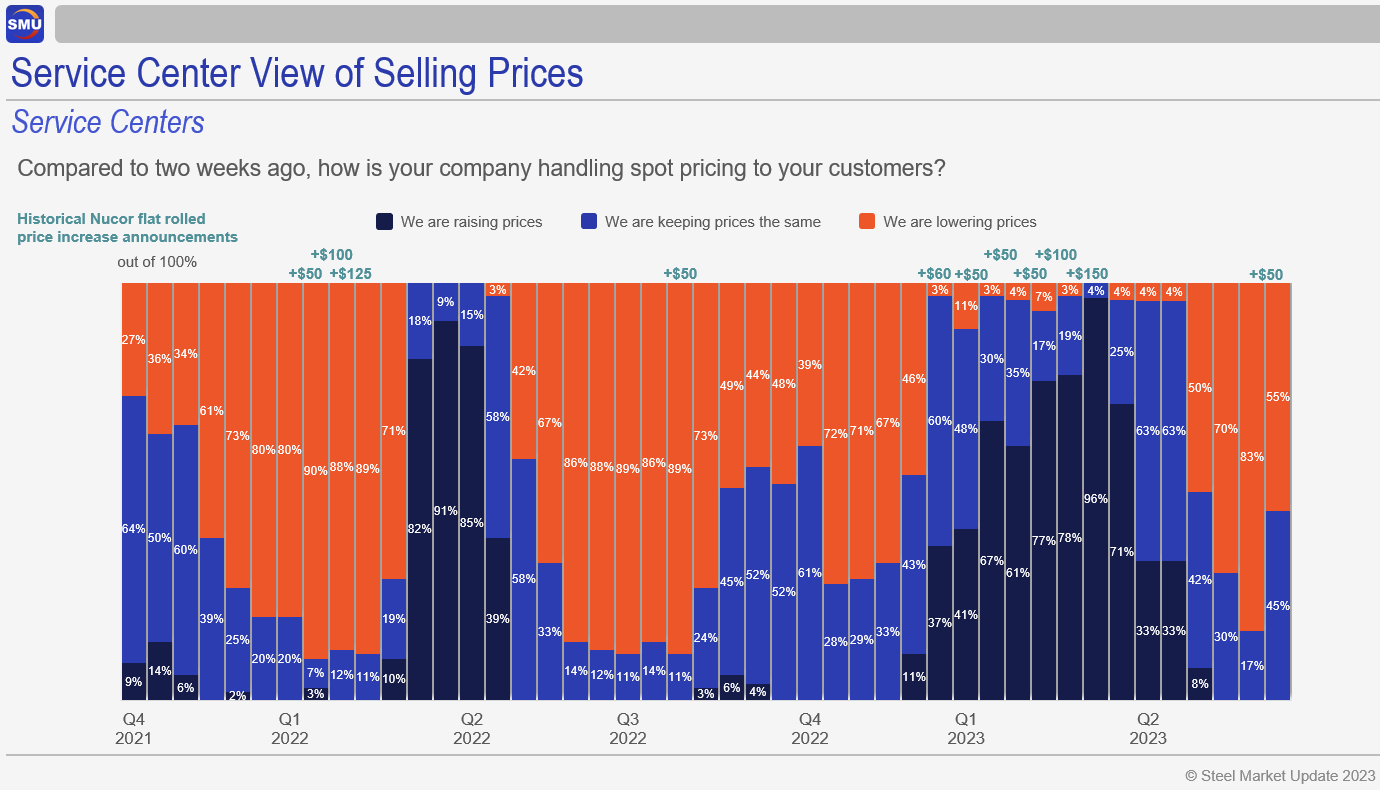Click the +$125 price increase annotation
This screenshot has width=1380, height=790.
pos(349,274)
